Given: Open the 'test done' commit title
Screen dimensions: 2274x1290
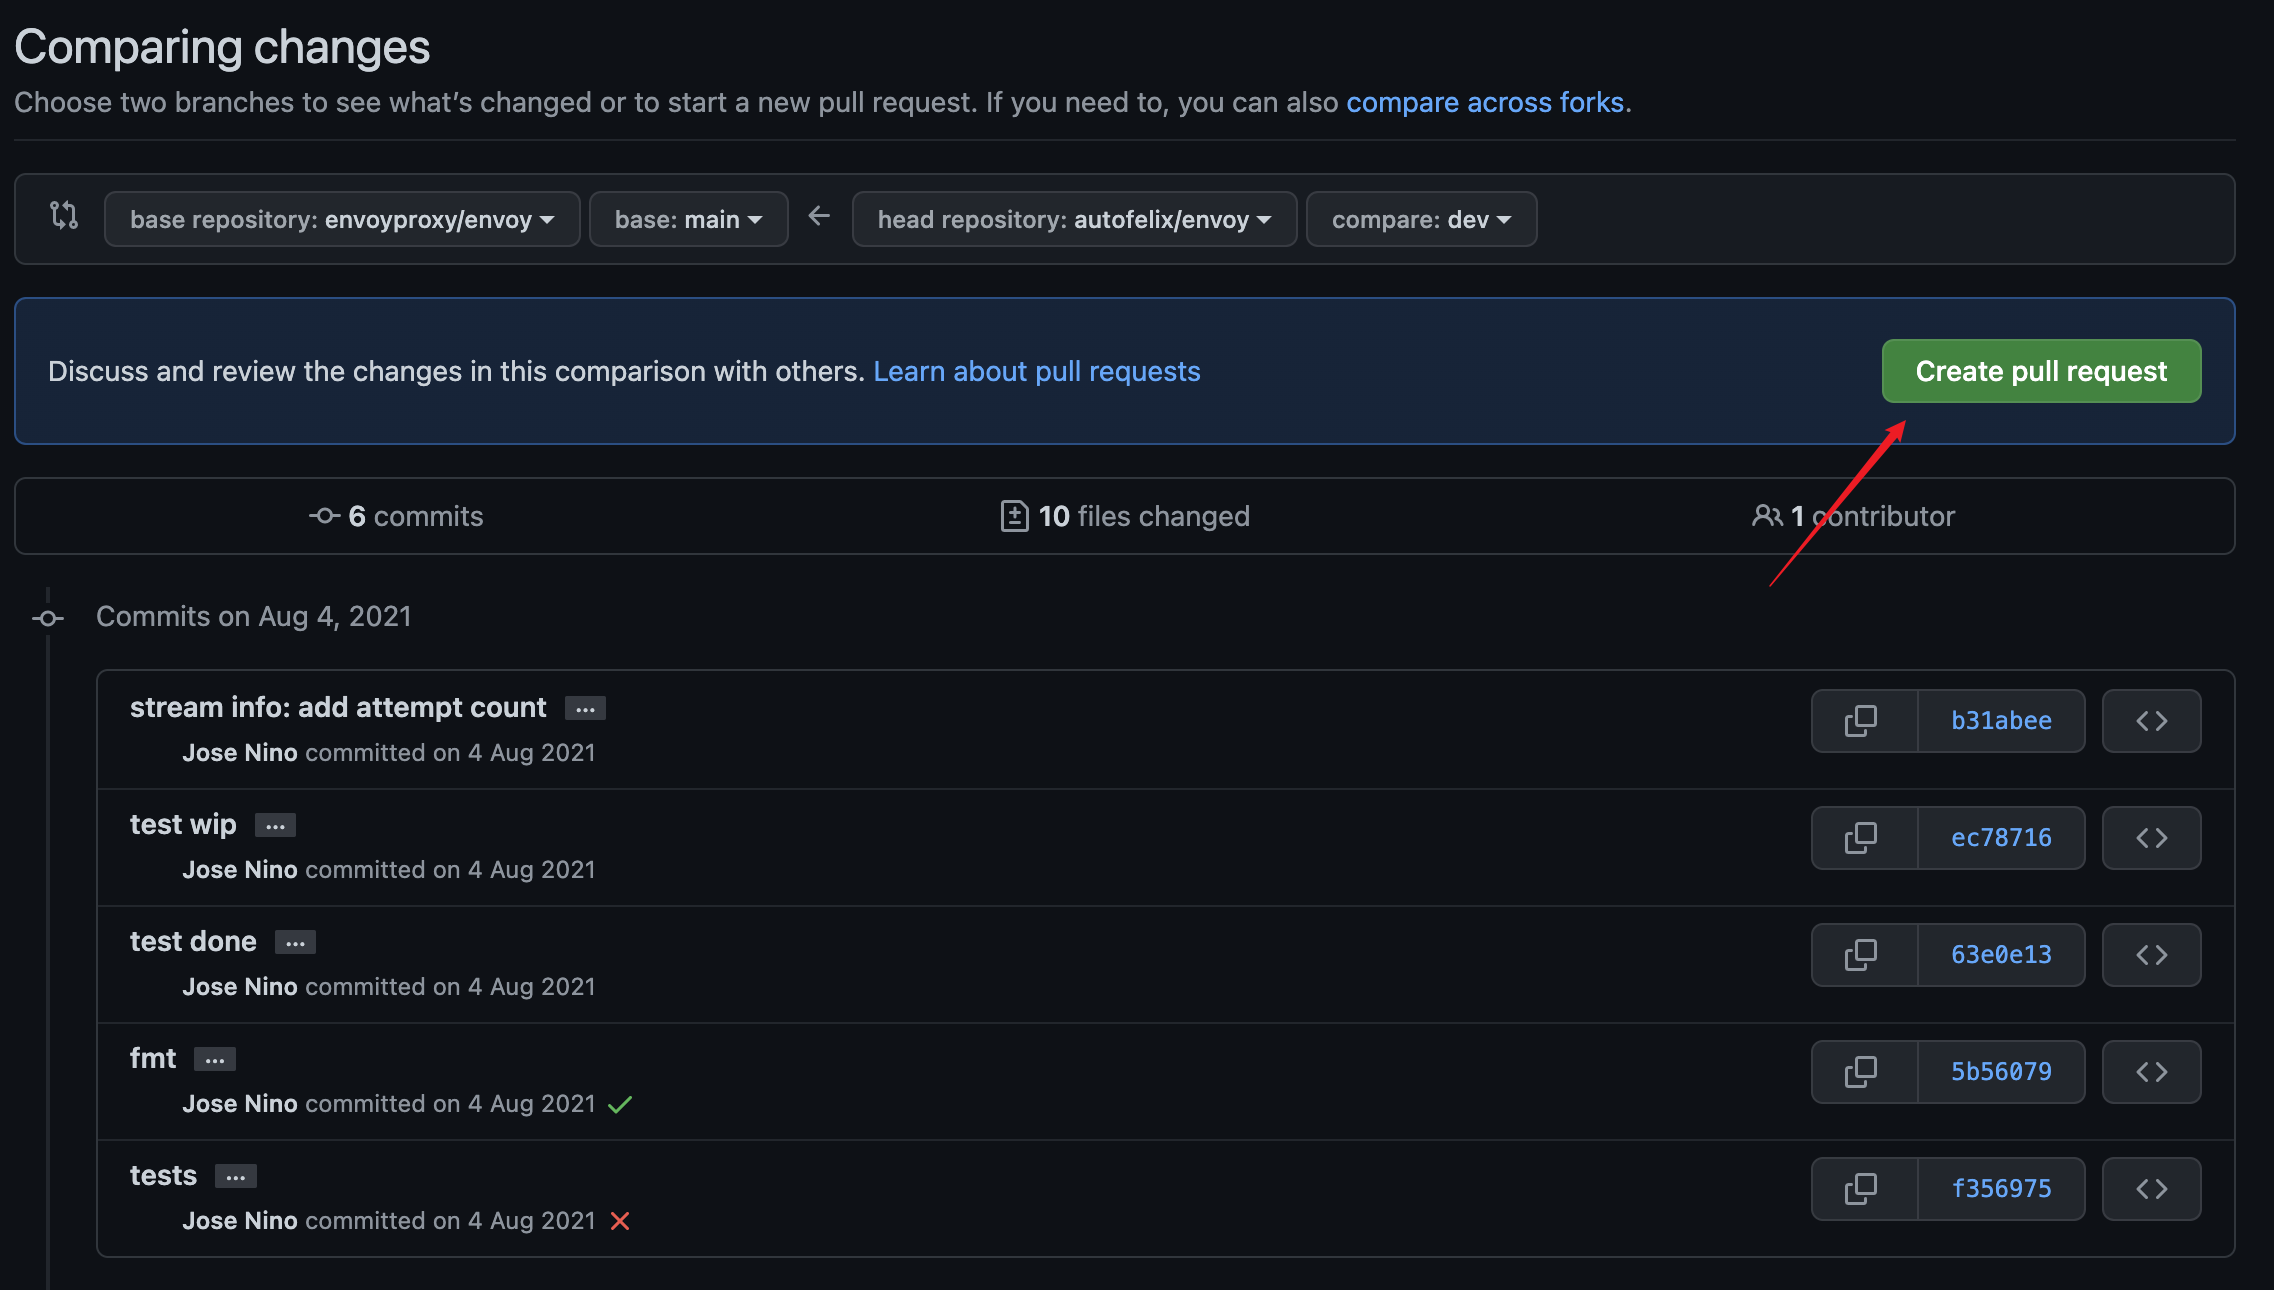Looking at the screenshot, I should coord(193,942).
